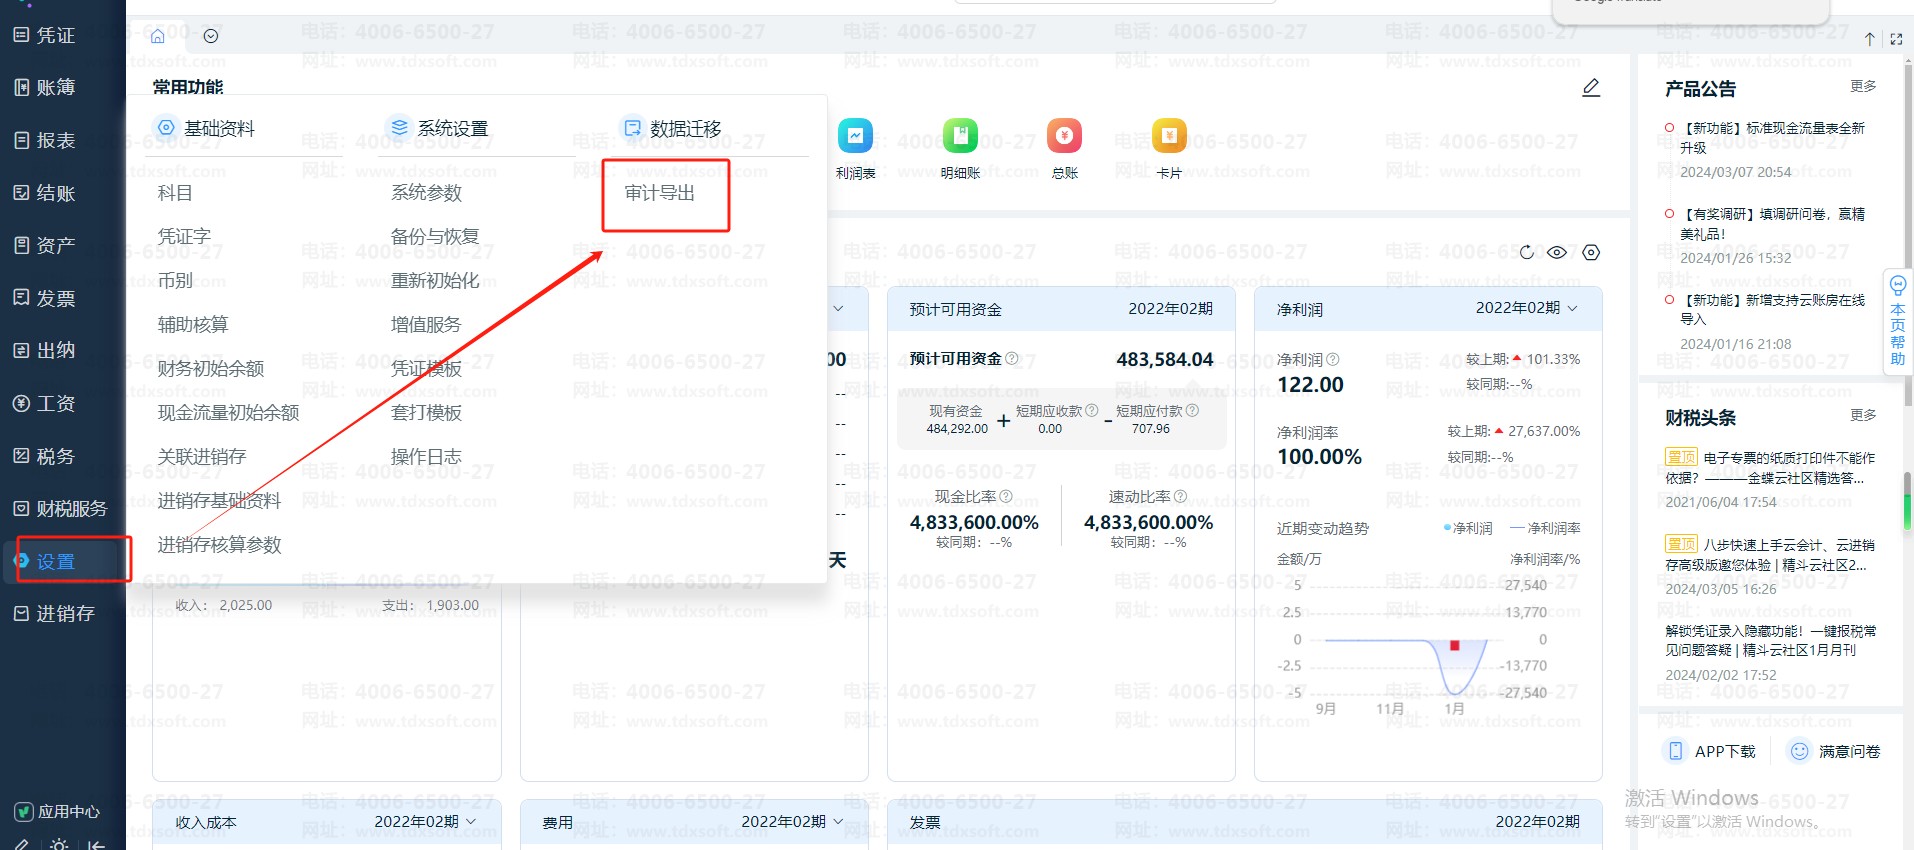The width and height of the screenshot is (1914, 850).
Task: Open the 利润表 shortcut icon
Action: click(855, 136)
